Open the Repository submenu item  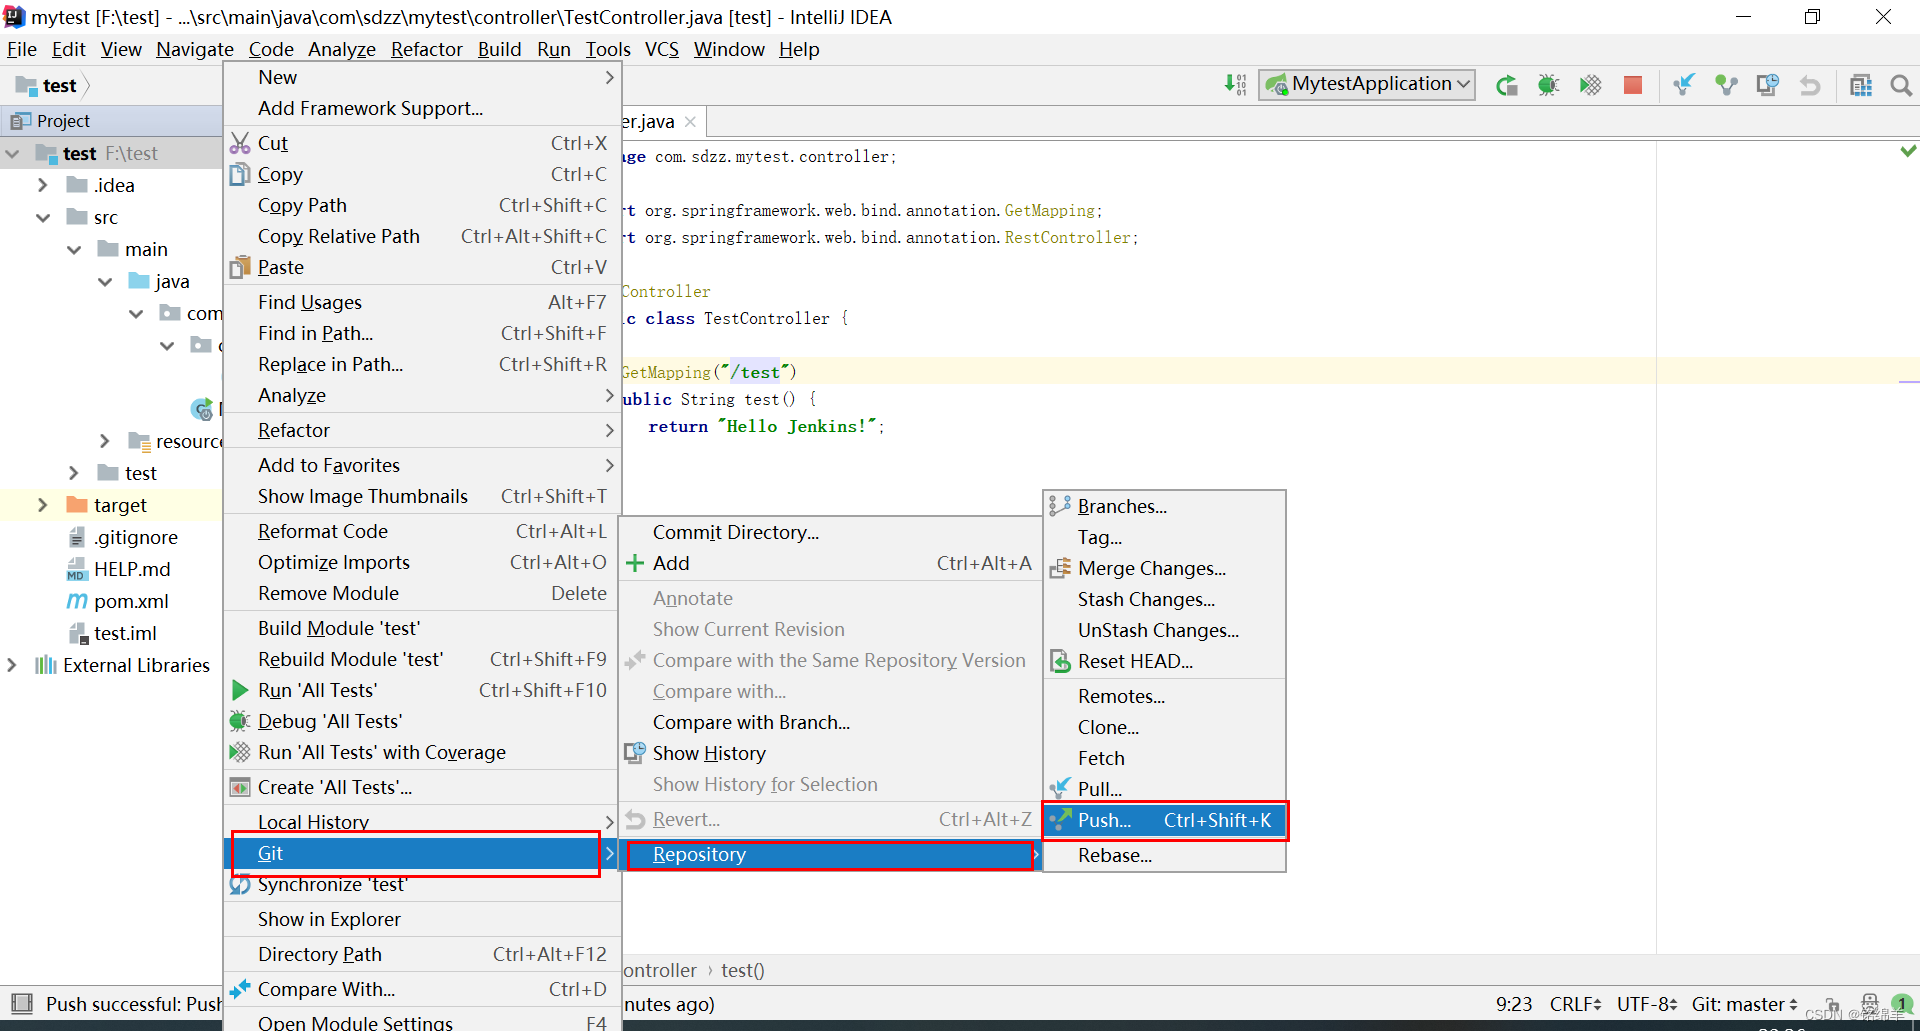830,854
